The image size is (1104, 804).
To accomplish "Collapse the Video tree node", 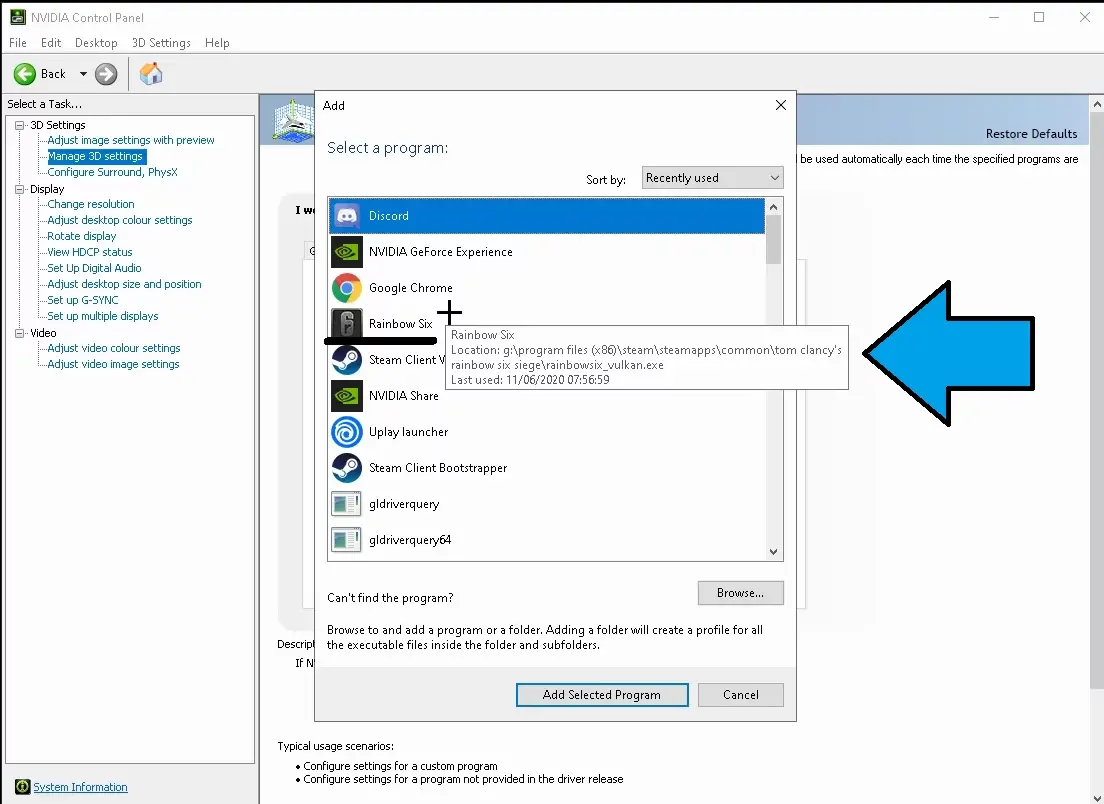I will [x=20, y=333].
